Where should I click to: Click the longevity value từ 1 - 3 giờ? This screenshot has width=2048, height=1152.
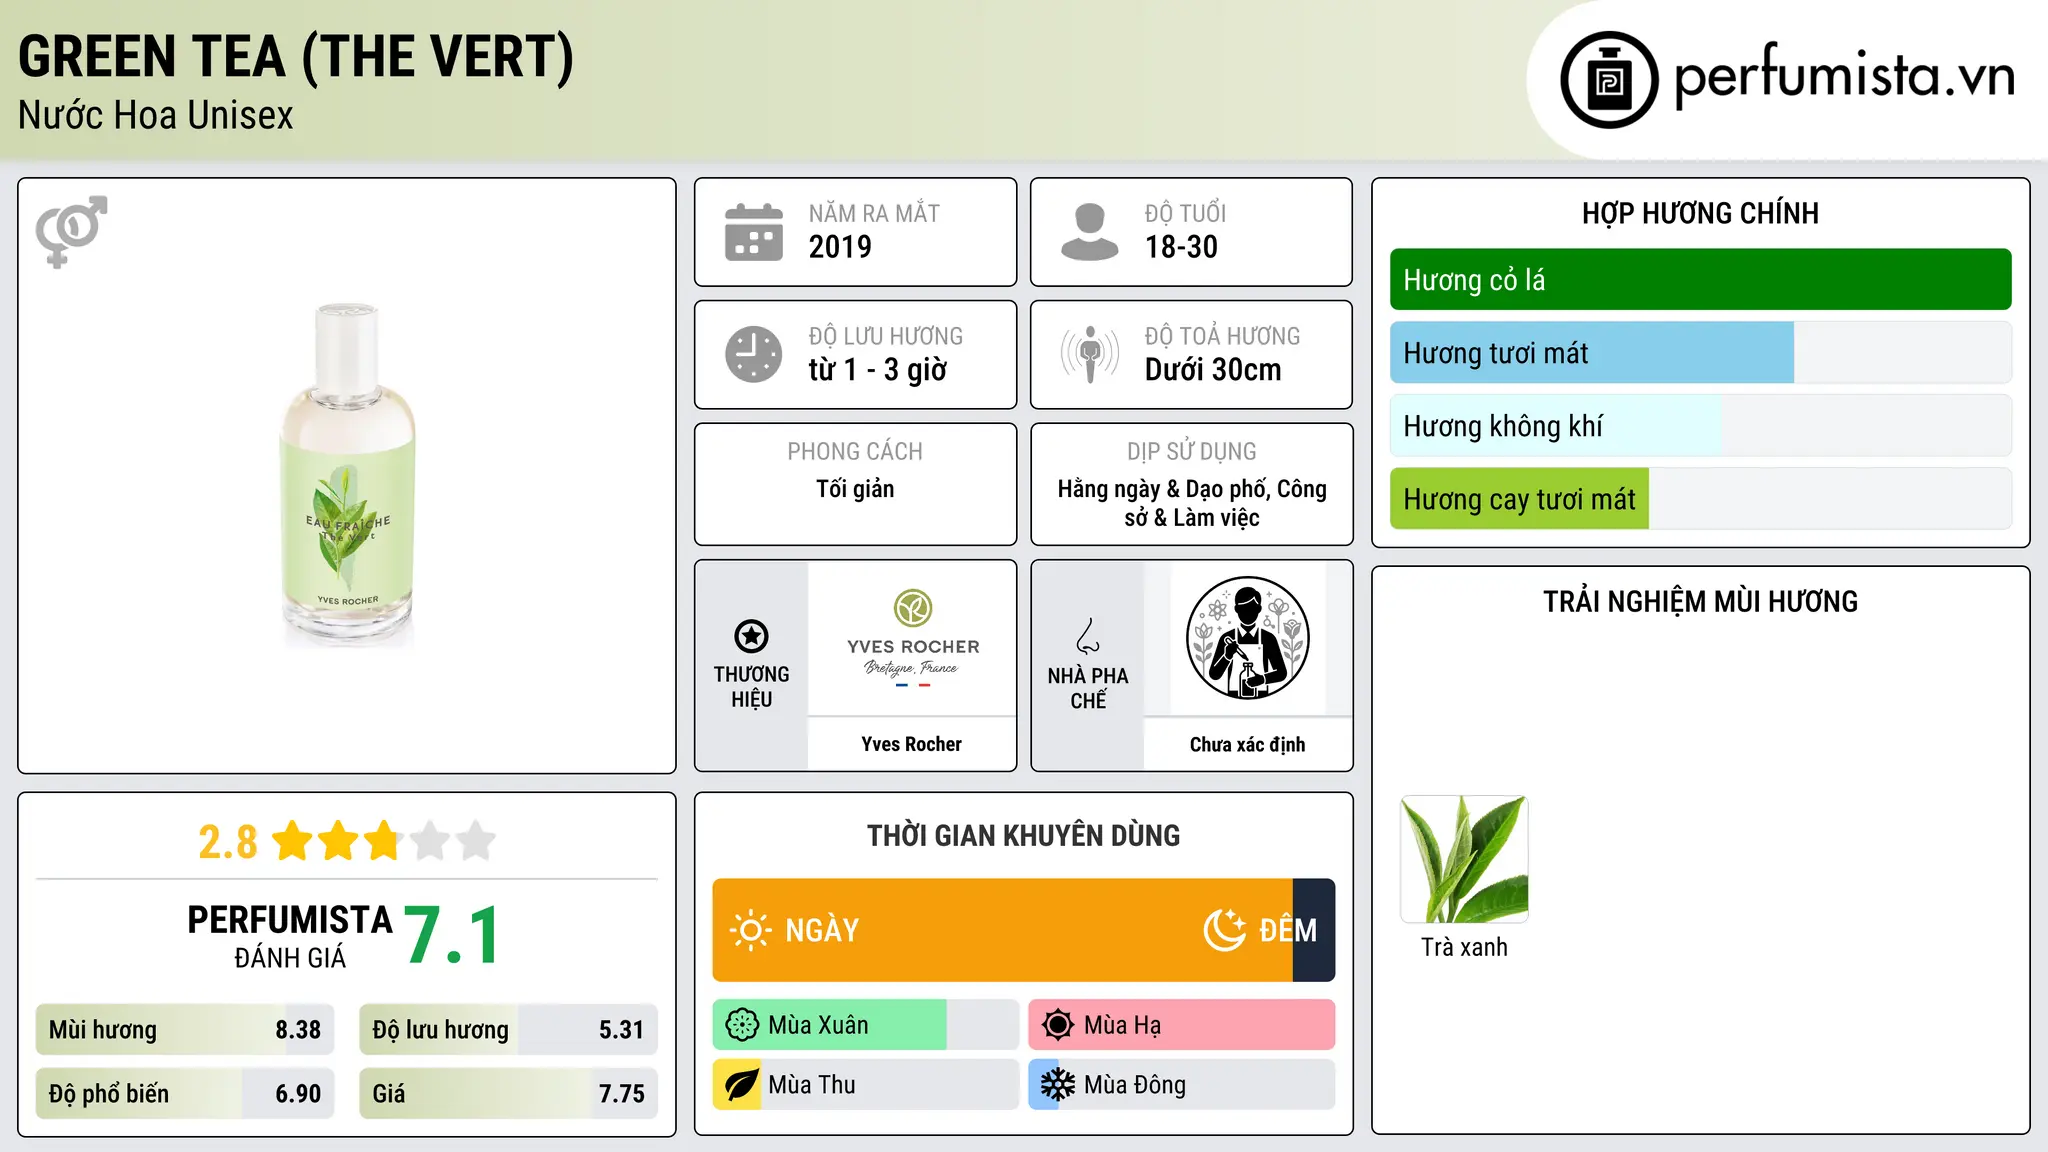pos(878,370)
